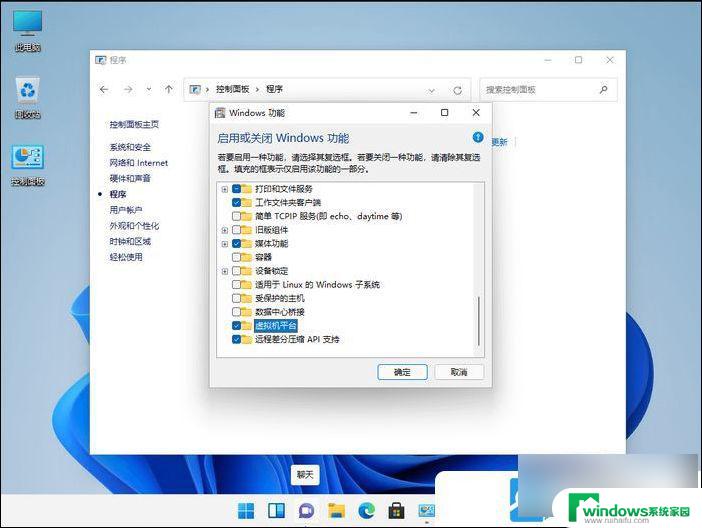Enable the 旧版组件 checkbox
The image size is (702, 528).
237,230
